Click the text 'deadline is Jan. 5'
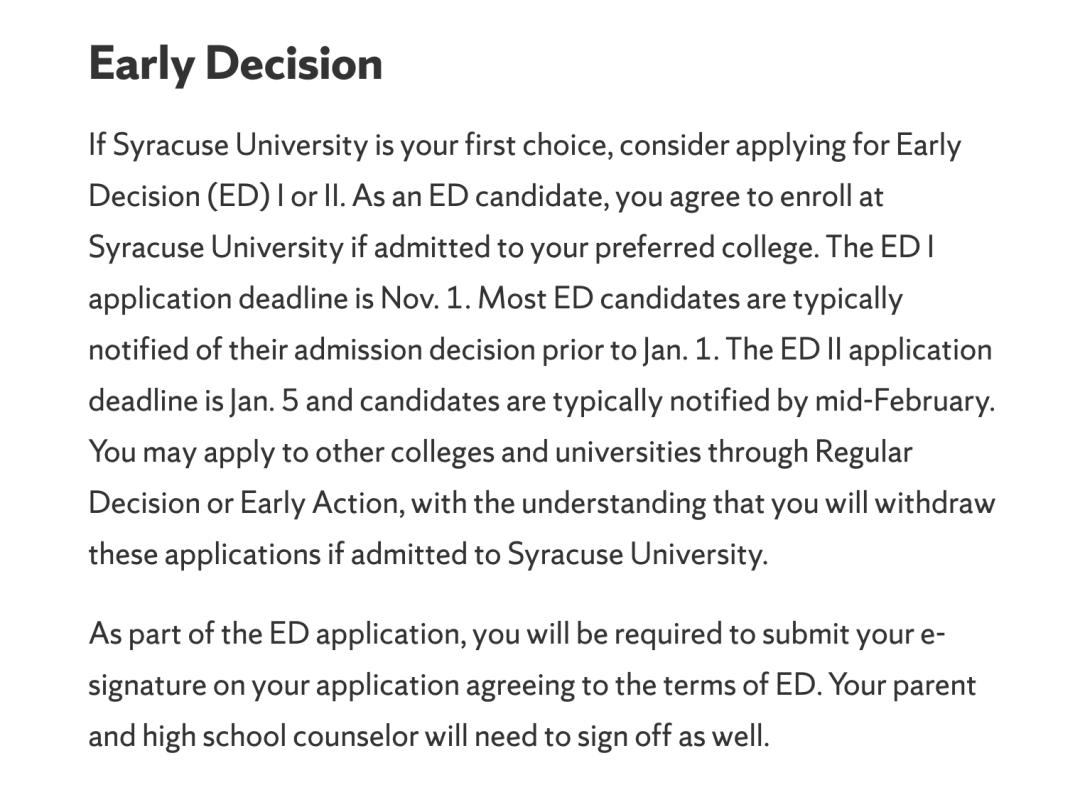Viewport: 1080px width, 790px height. 194,401
